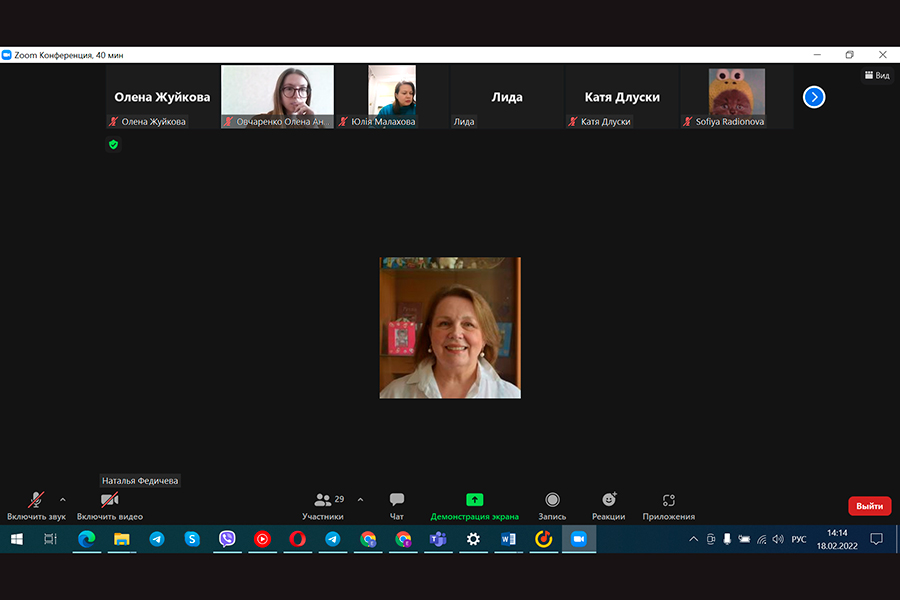Open the Приложения apps panel

pos(668,505)
